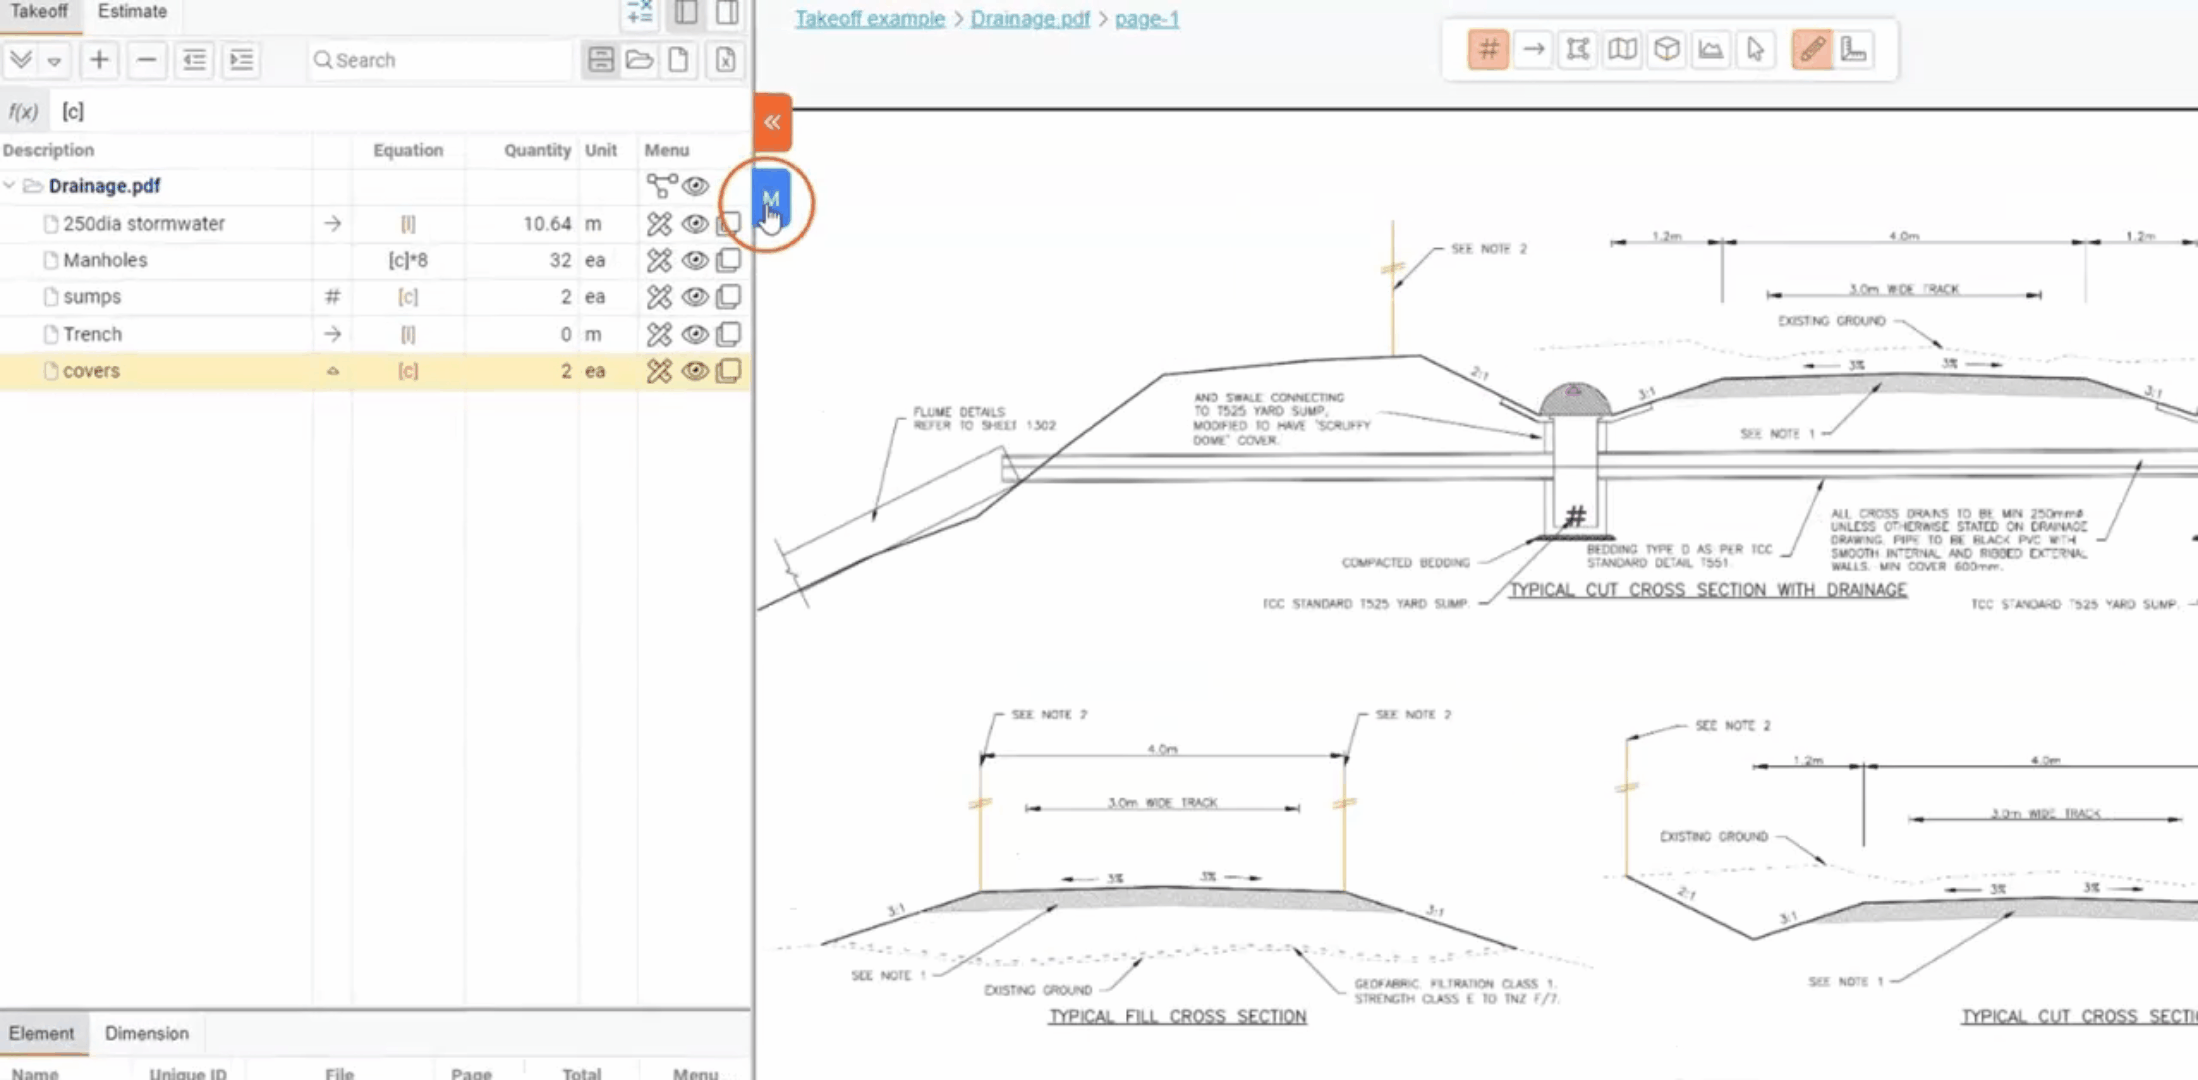Select the count (#) takeoff tool
Viewport: 2198px width, 1080px height.
pos(1488,49)
